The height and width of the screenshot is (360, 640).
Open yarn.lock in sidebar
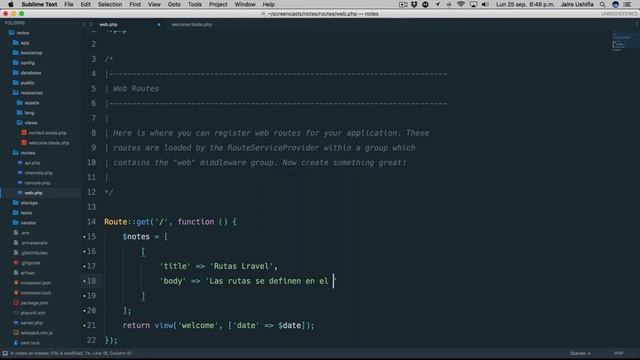tap(27, 343)
